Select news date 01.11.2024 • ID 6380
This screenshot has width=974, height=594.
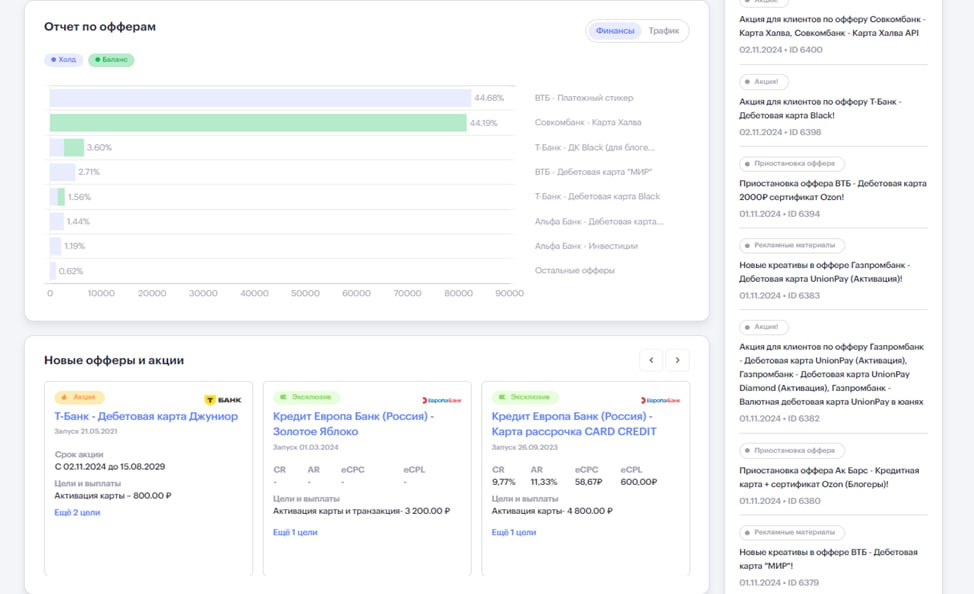point(779,500)
